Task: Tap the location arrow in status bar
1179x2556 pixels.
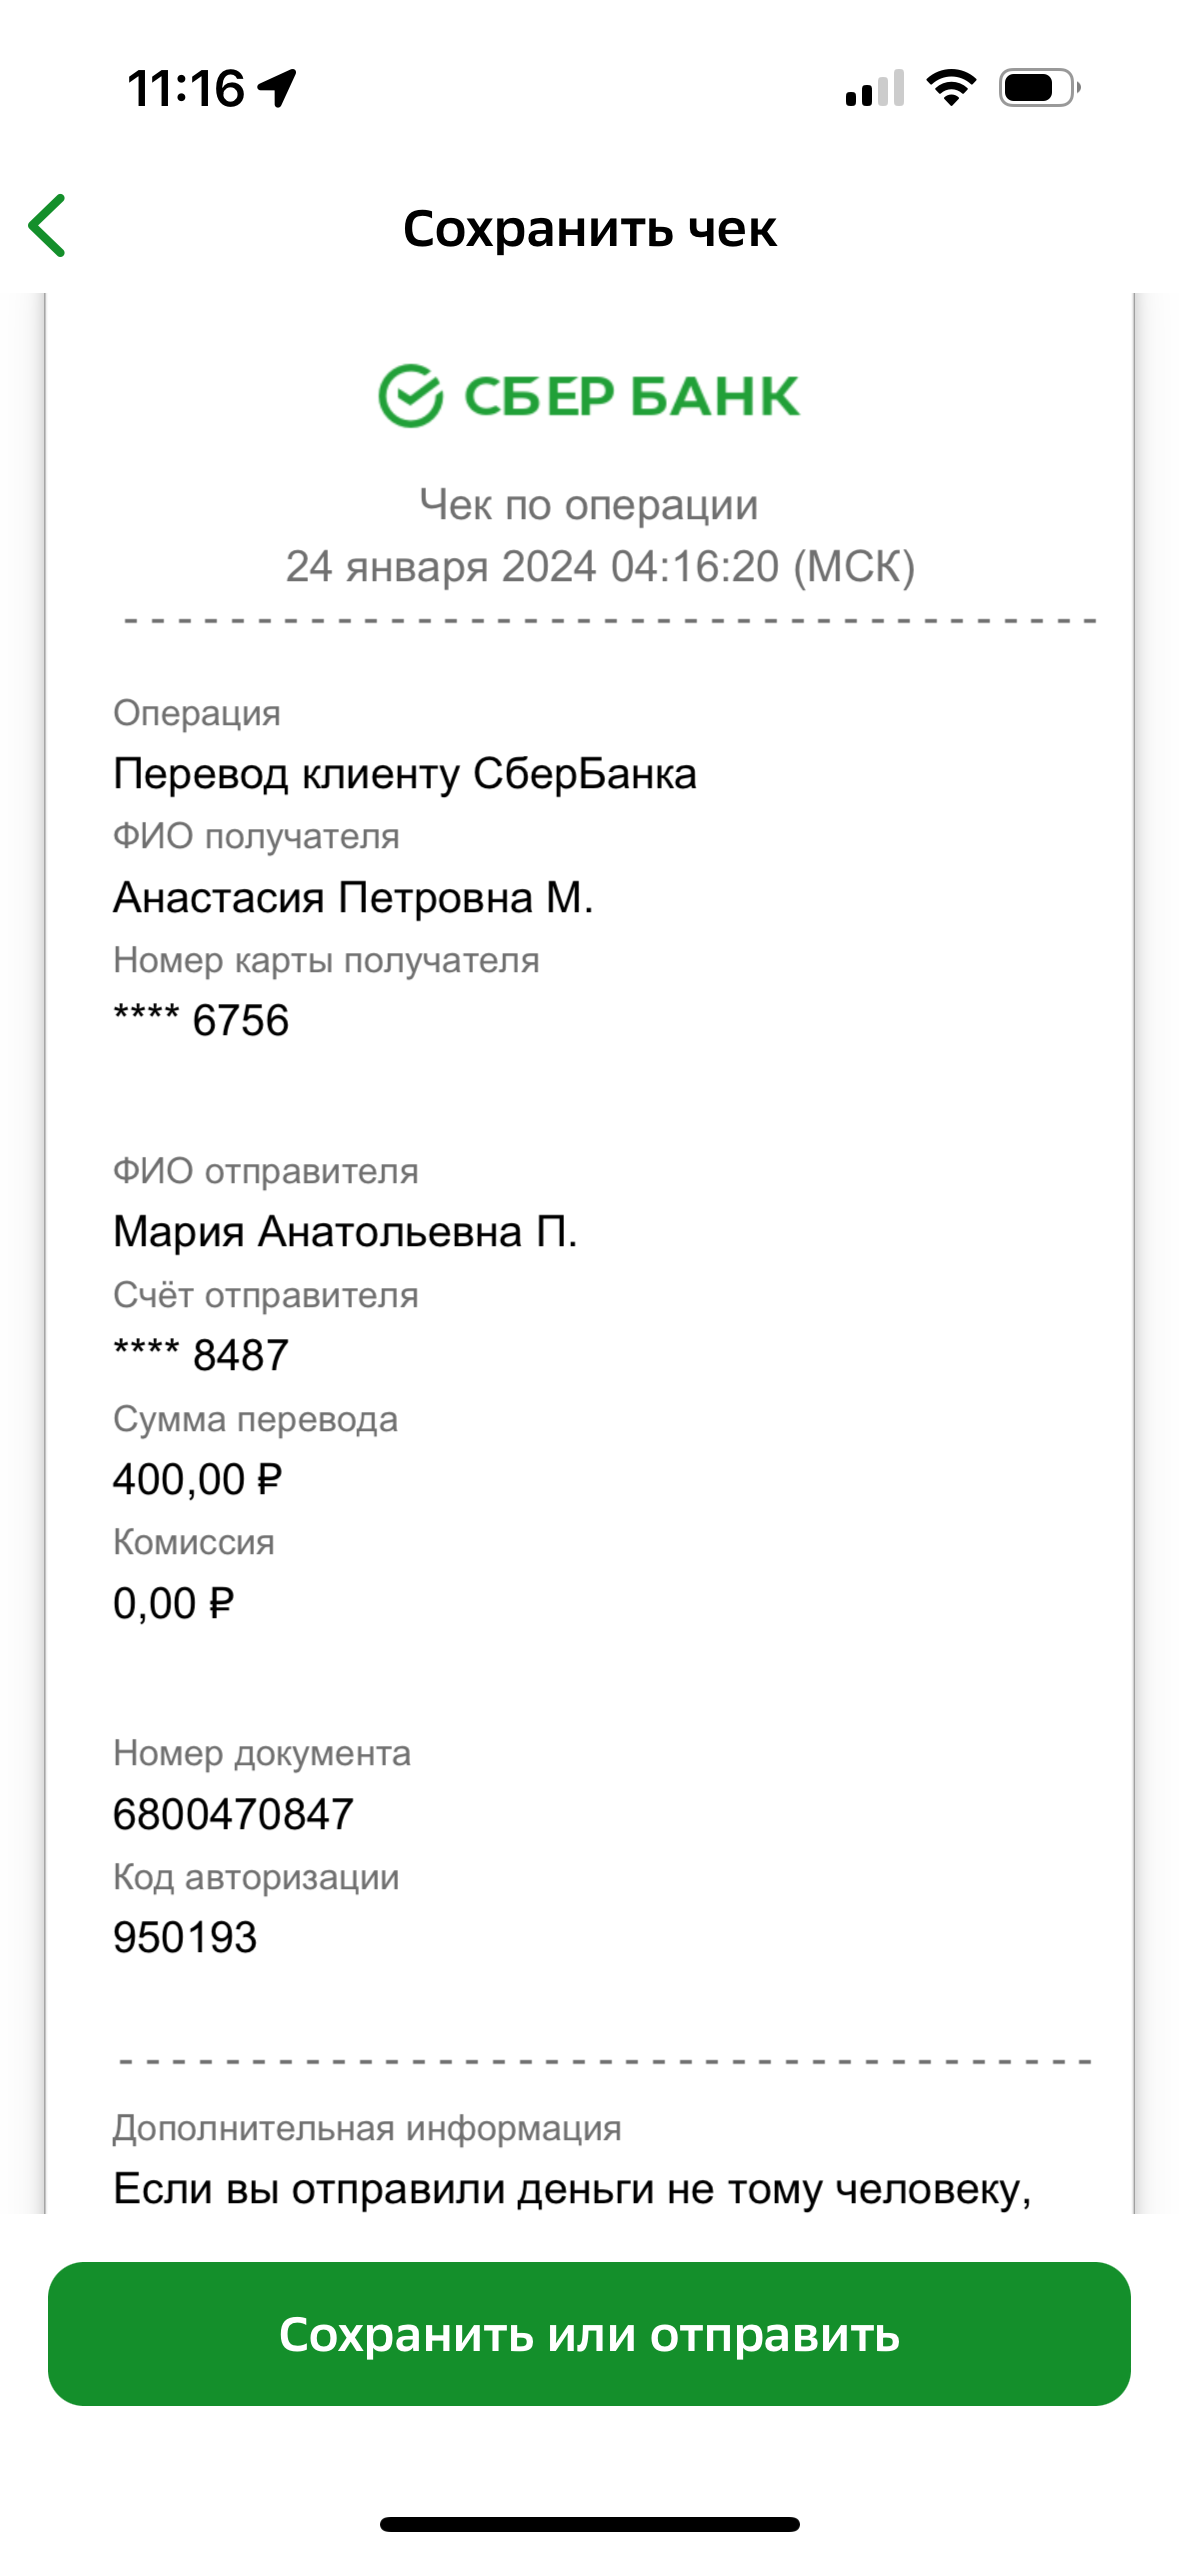Action: point(277,88)
